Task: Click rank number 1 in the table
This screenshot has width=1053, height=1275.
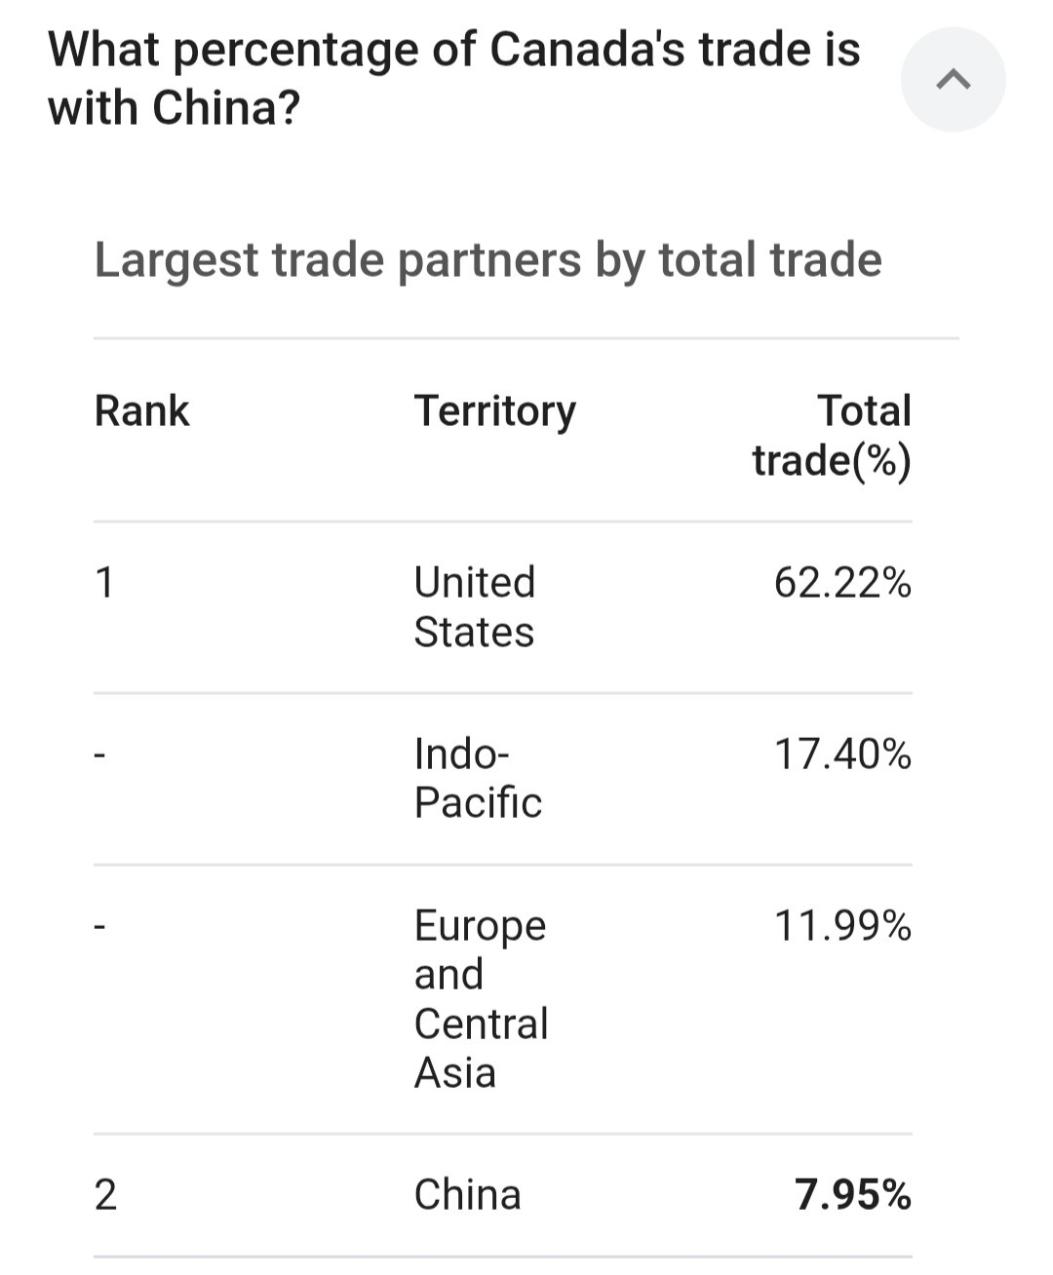Action: point(104,582)
